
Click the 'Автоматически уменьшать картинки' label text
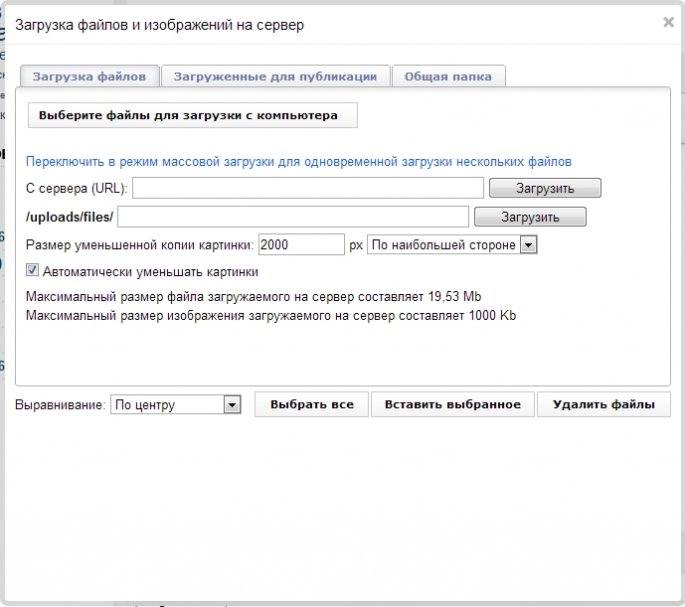pyautogui.click(x=151, y=272)
